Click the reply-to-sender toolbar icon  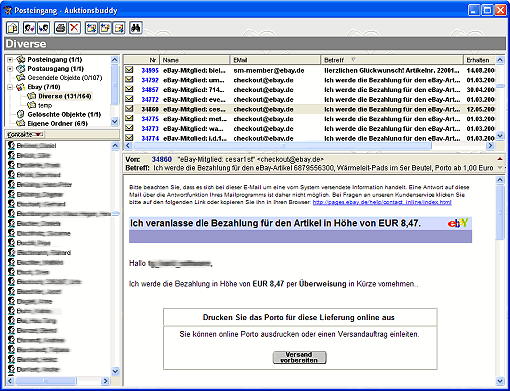click(x=29, y=28)
